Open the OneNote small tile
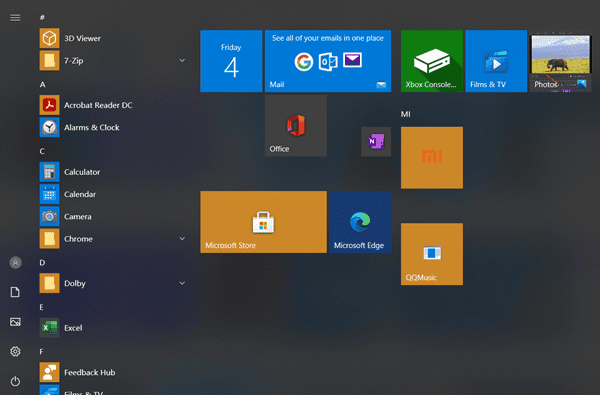 click(x=376, y=142)
